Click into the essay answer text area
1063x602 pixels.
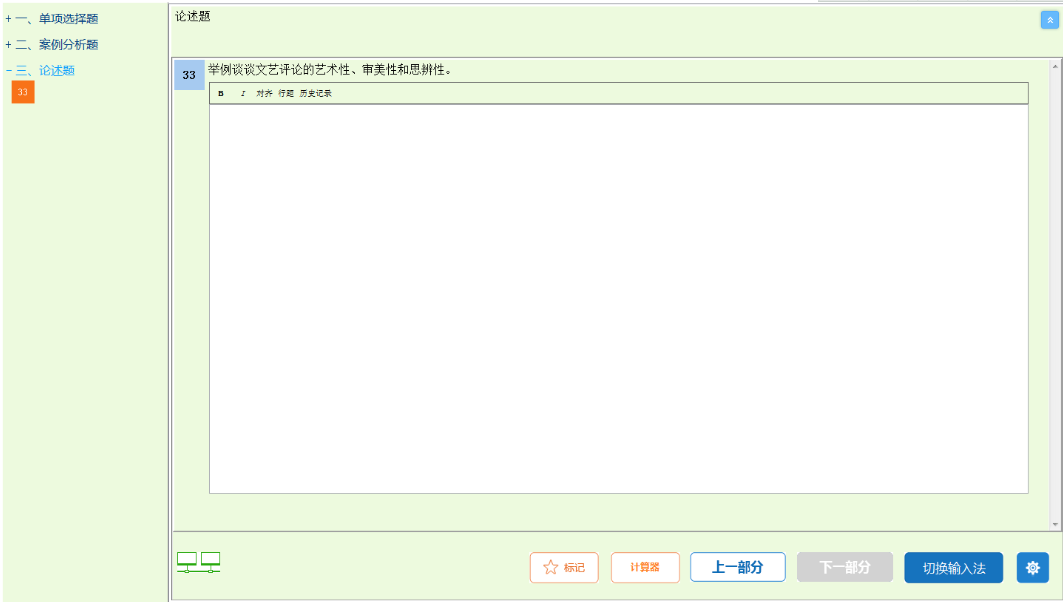pos(618,298)
